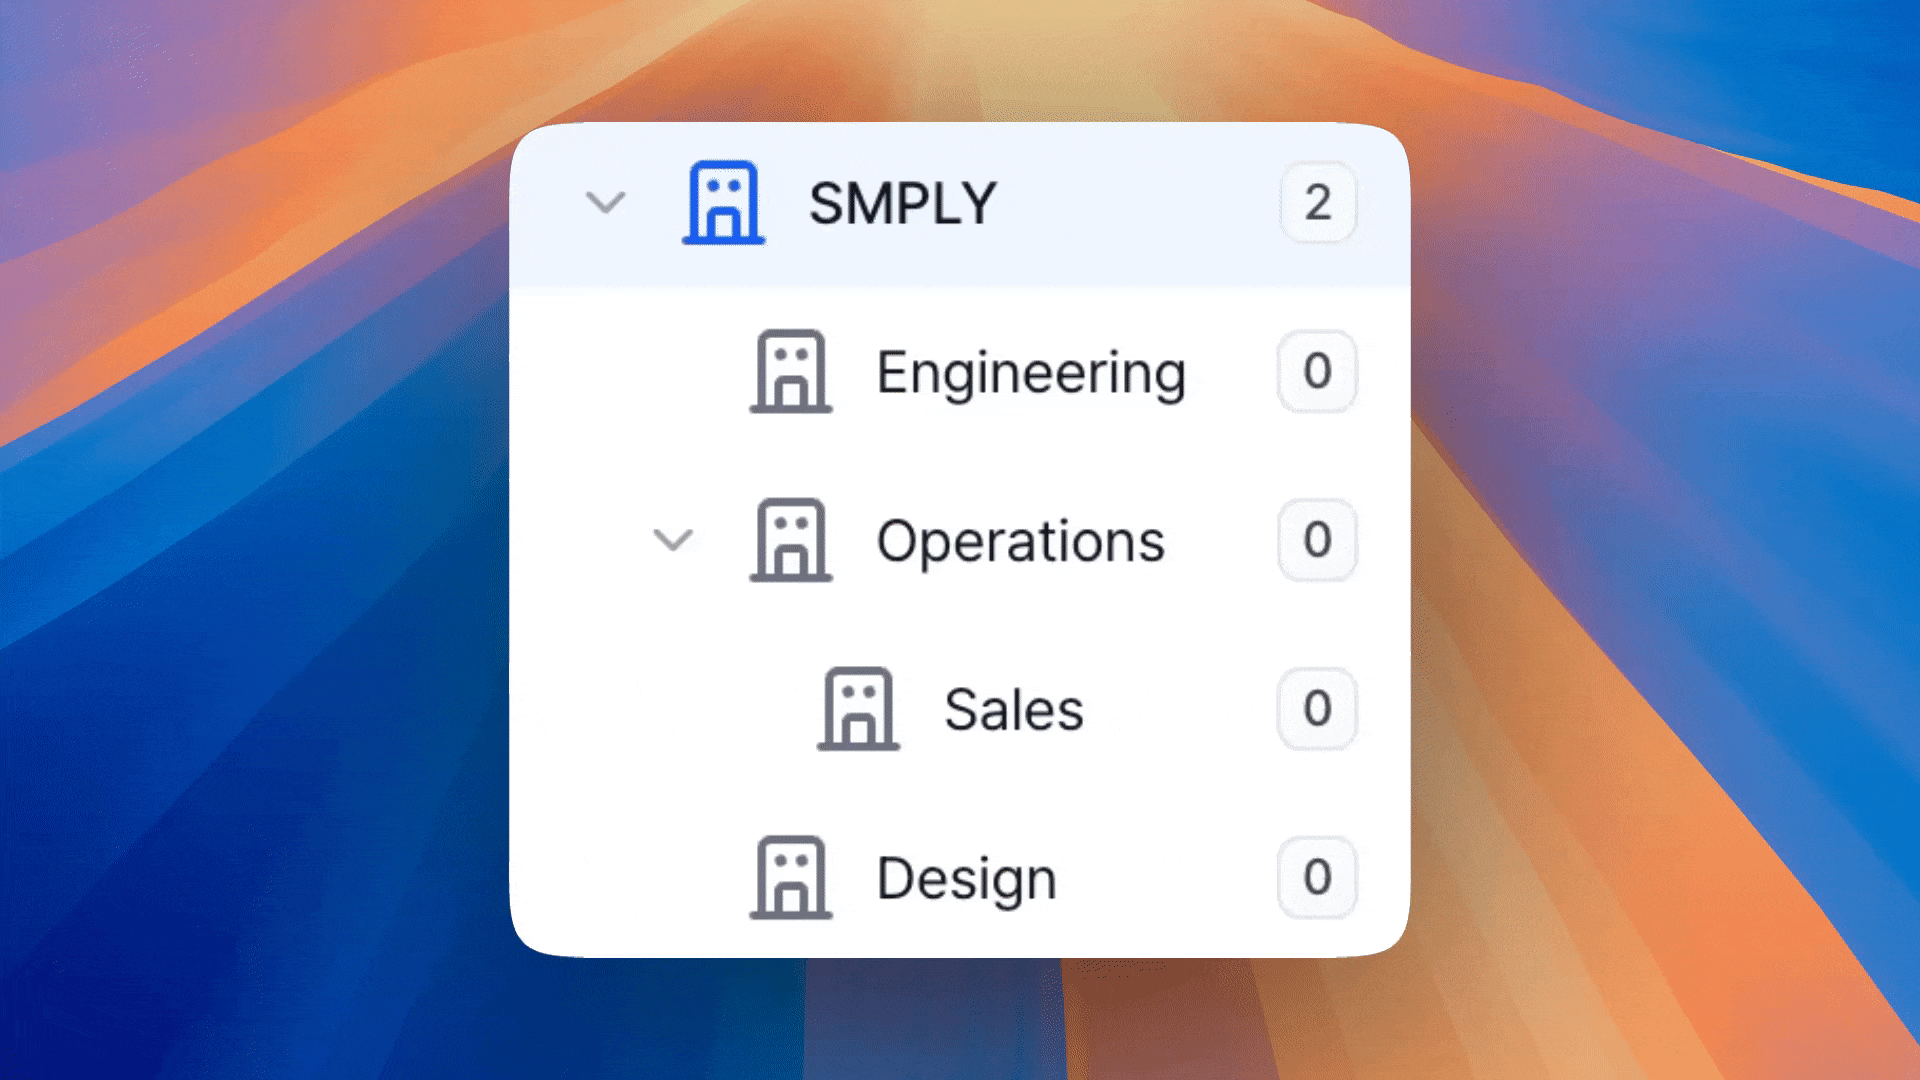This screenshot has width=1920, height=1080.
Task: Select the Sales department label
Action: 1013,710
